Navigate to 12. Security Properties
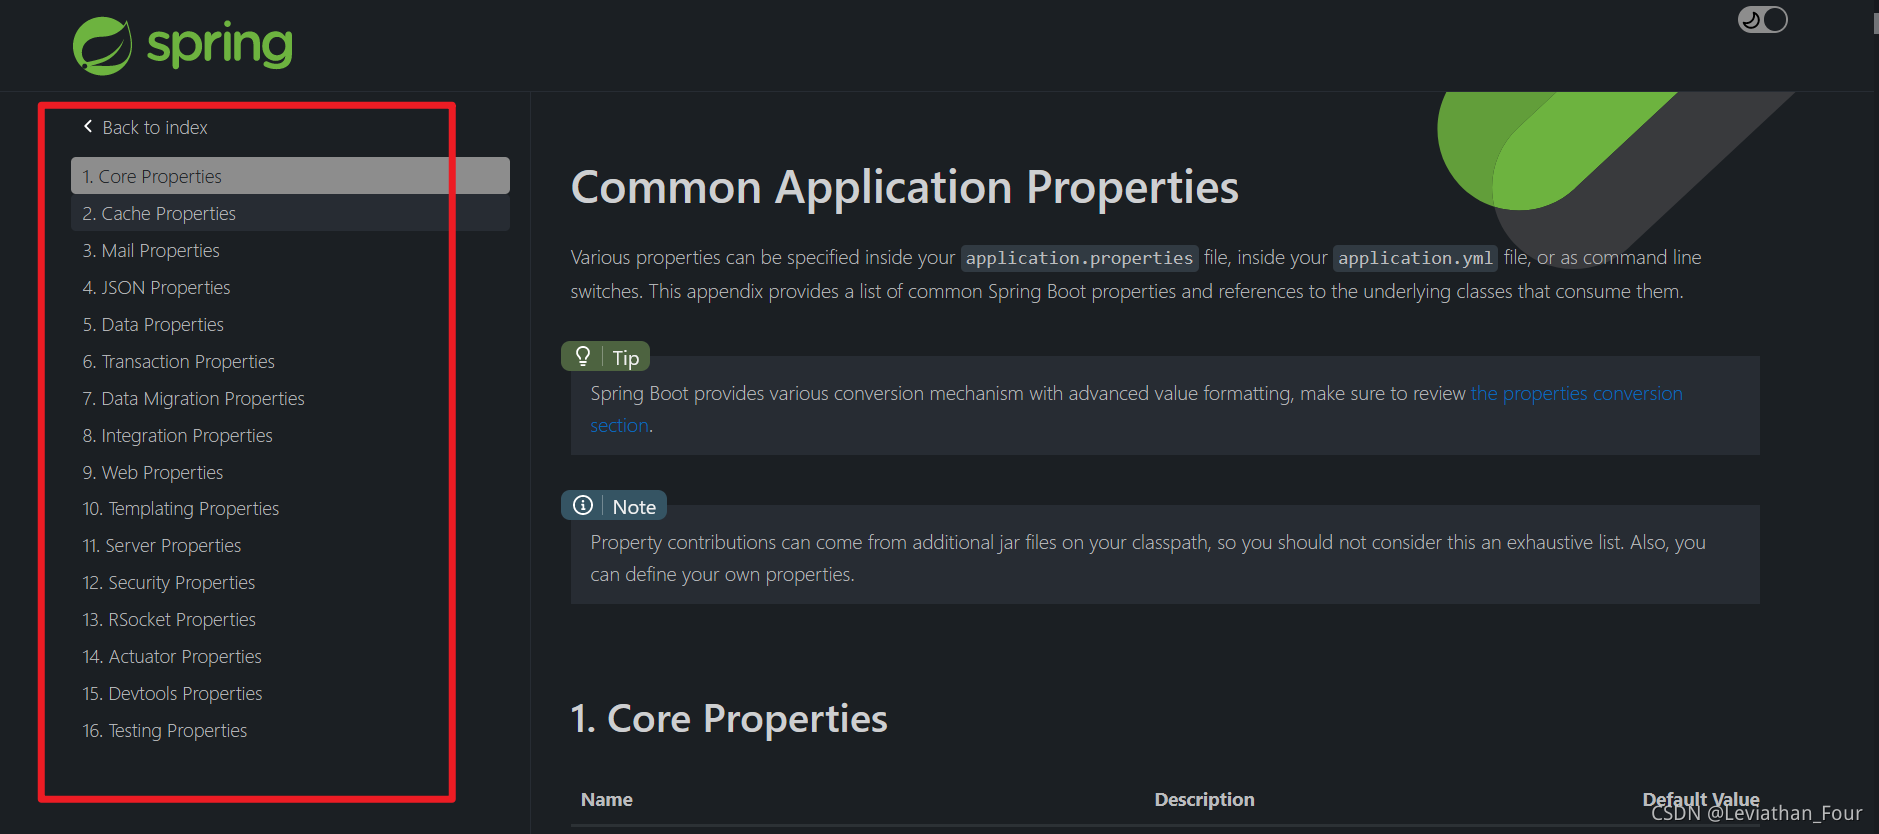This screenshot has height=834, width=1879. coord(168,582)
